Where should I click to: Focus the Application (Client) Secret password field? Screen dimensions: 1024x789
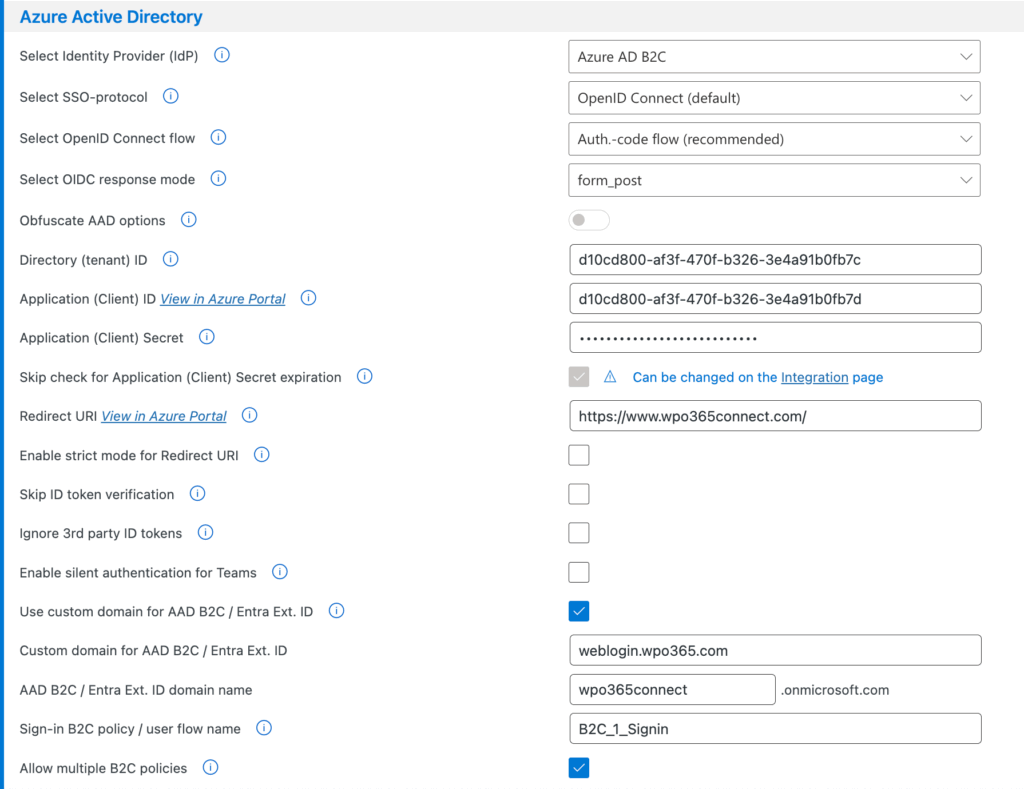pos(775,338)
